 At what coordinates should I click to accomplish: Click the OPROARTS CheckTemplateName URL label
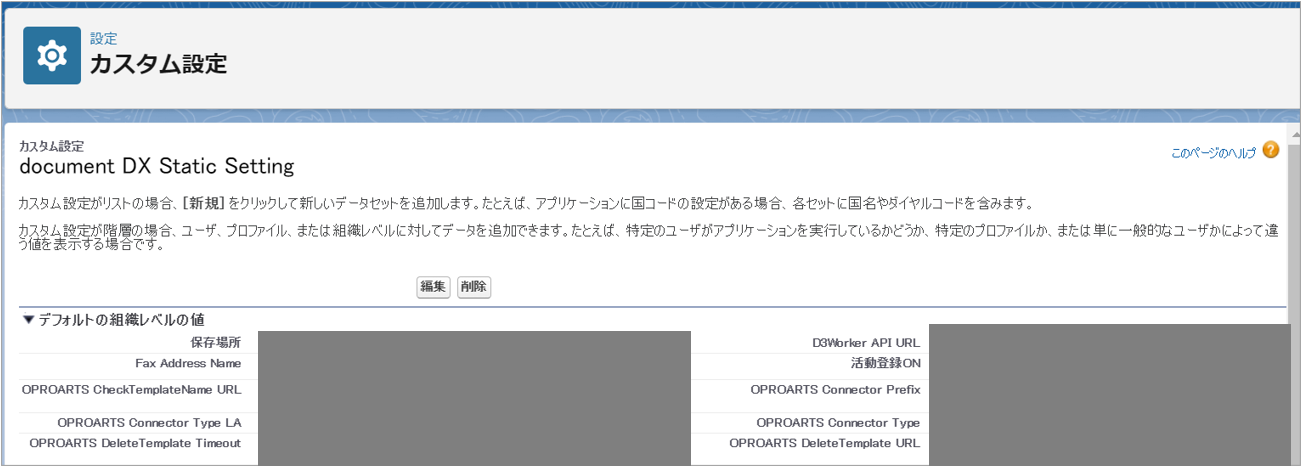(131, 389)
